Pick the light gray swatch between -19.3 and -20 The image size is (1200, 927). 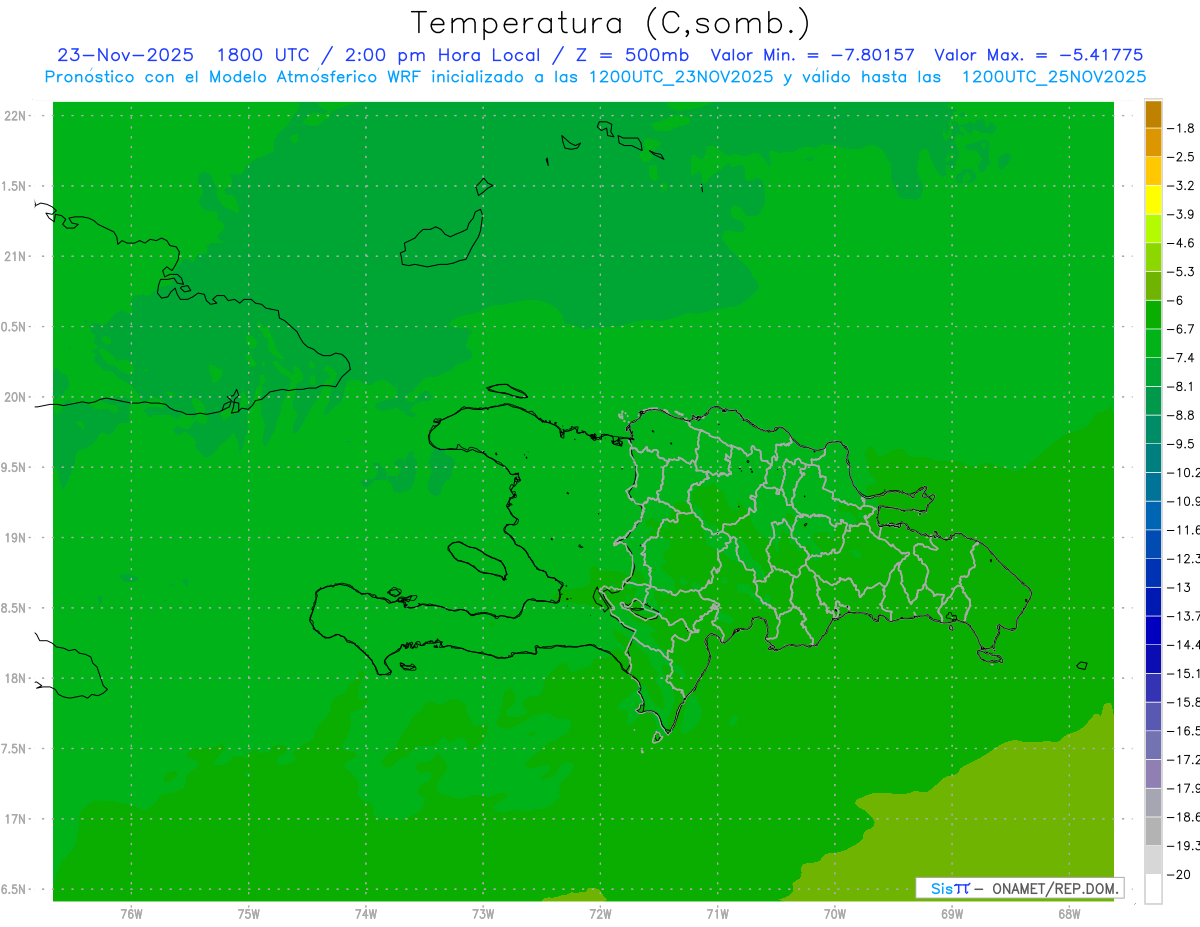click(1153, 860)
